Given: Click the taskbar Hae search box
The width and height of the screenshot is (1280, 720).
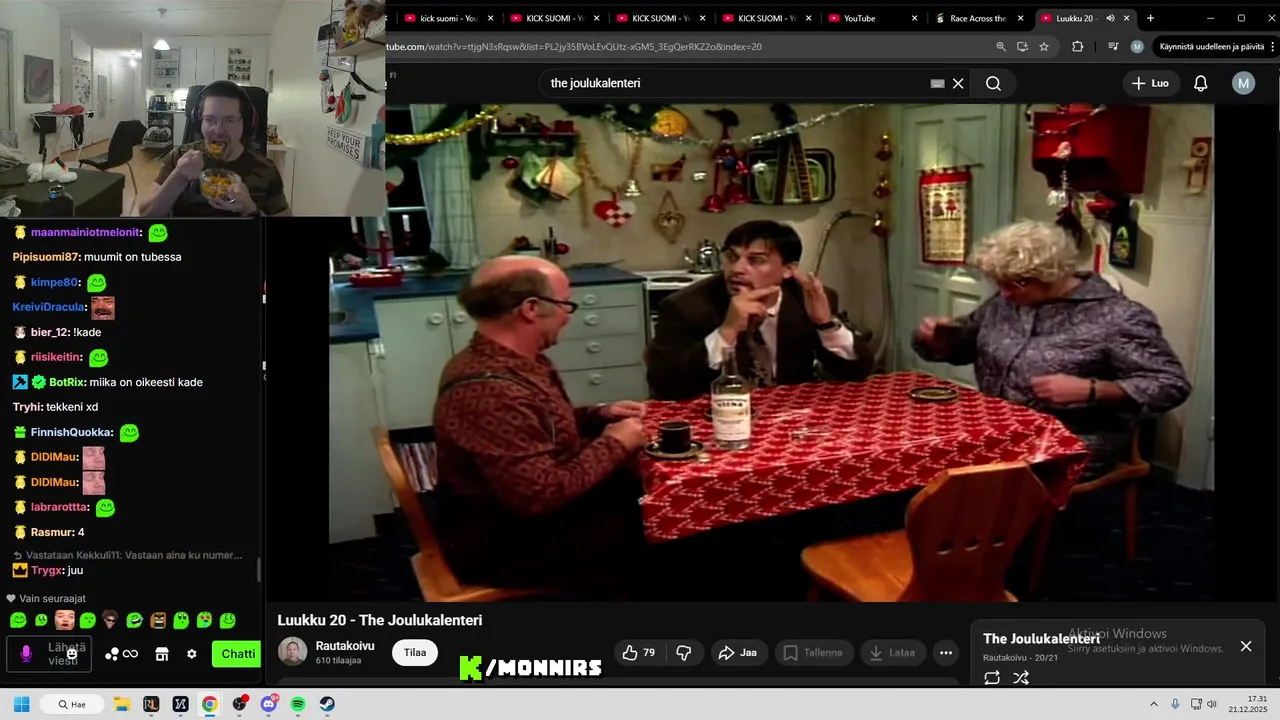Looking at the screenshot, I should [70, 704].
